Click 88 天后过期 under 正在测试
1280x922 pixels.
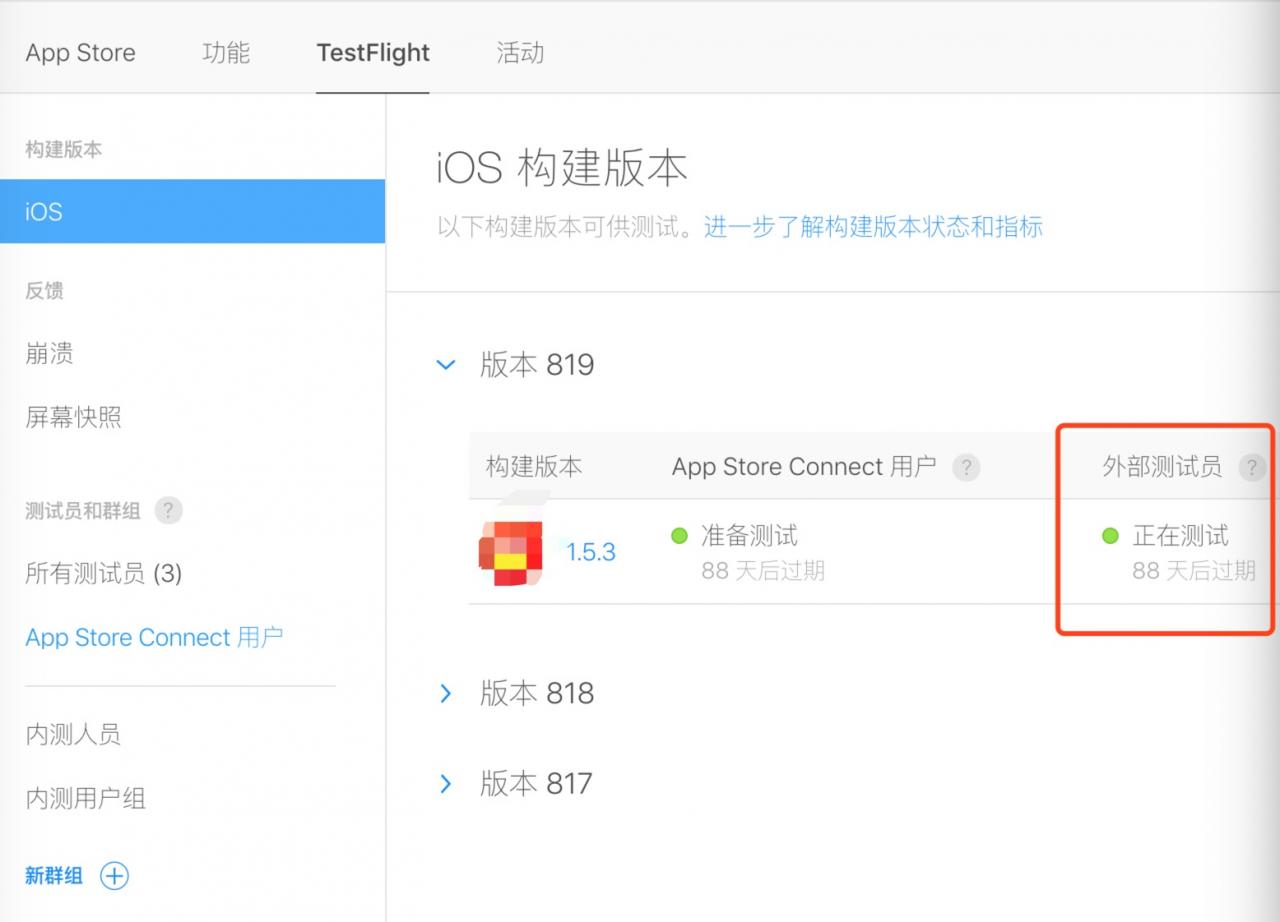(1194, 571)
